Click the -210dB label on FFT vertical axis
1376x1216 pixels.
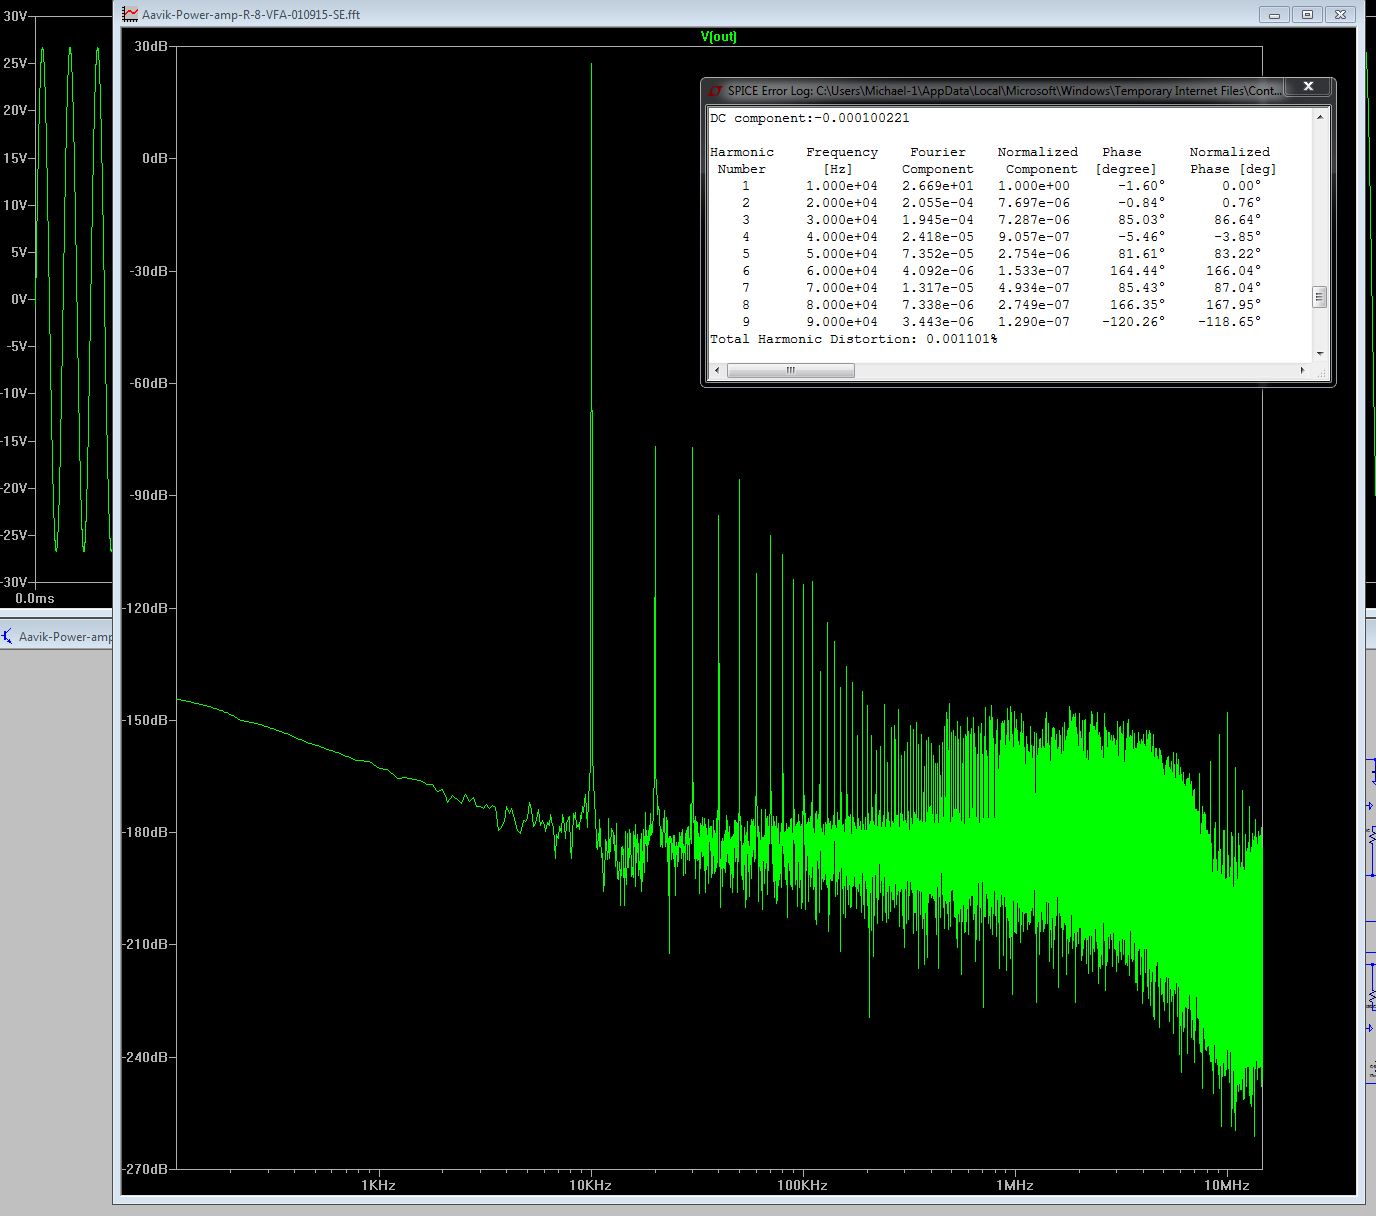pyautogui.click(x=145, y=944)
